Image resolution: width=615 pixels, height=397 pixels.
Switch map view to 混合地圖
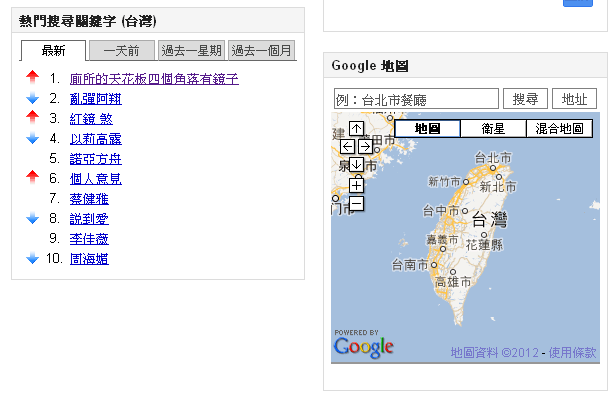click(x=559, y=129)
